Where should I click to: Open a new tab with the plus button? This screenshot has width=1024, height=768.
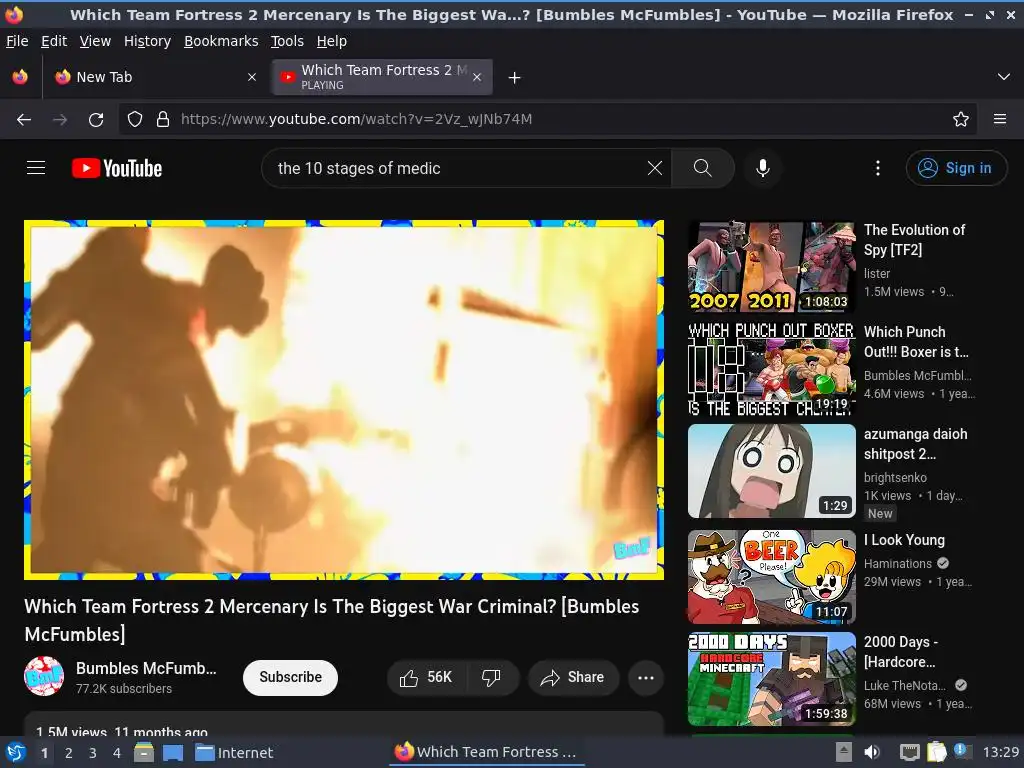515,78
